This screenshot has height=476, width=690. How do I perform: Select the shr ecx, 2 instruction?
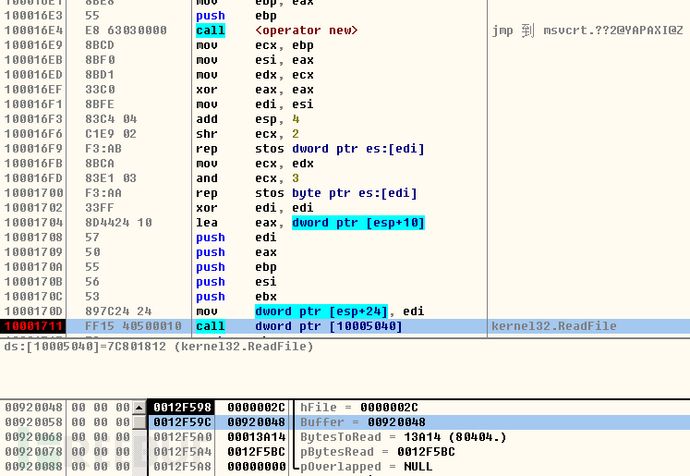point(345,134)
